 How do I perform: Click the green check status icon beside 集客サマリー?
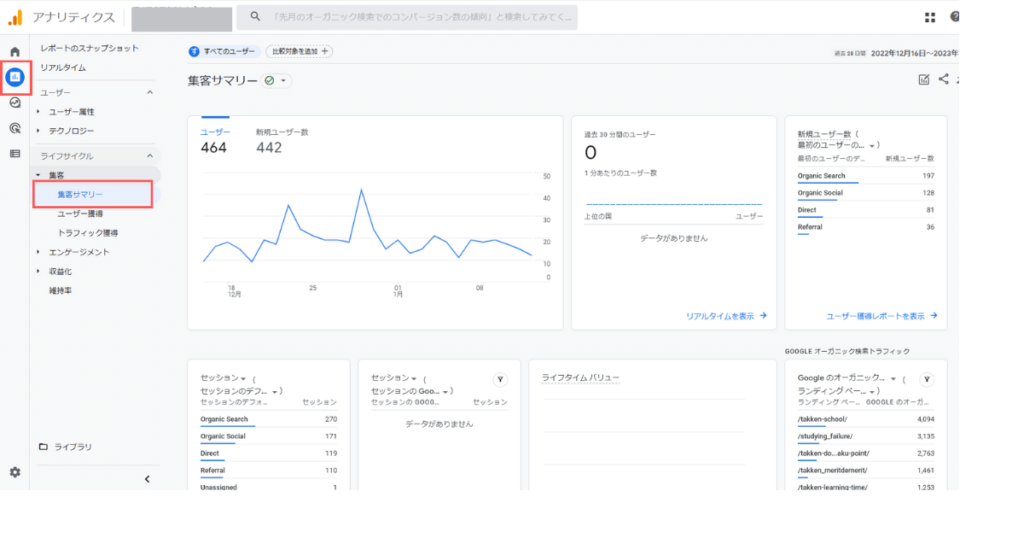(x=269, y=80)
